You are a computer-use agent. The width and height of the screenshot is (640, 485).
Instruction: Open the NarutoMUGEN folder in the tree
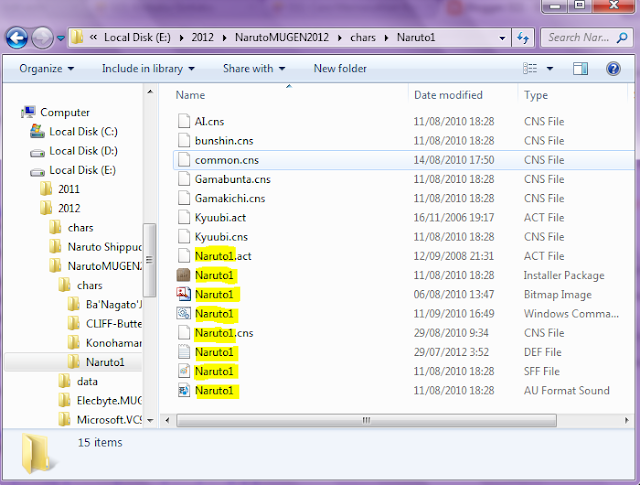(x=104, y=266)
